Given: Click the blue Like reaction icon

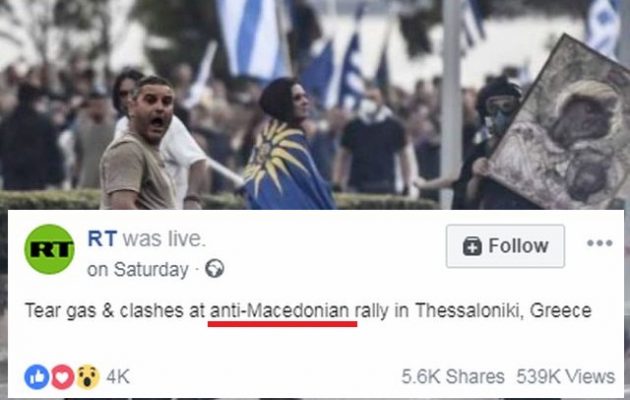Looking at the screenshot, I should pos(37,377).
